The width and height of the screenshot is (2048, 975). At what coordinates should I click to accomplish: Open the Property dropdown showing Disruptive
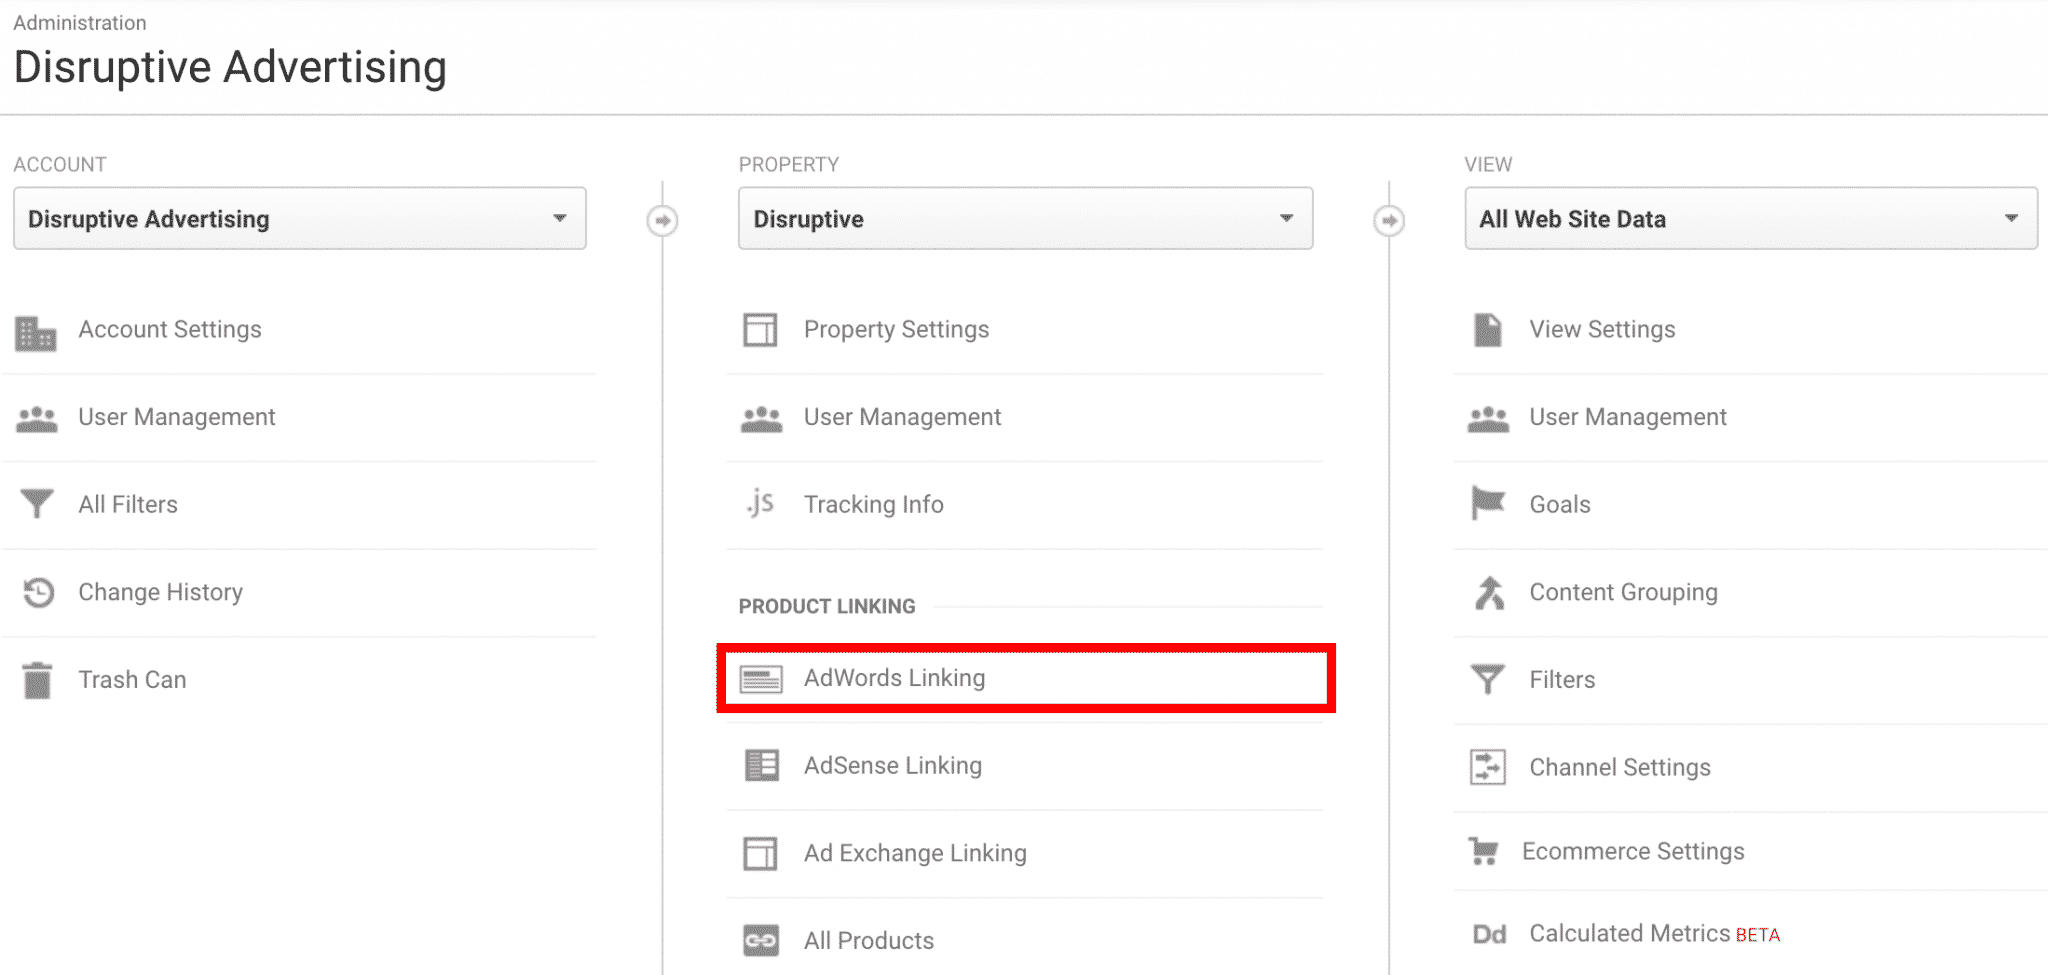point(1025,218)
